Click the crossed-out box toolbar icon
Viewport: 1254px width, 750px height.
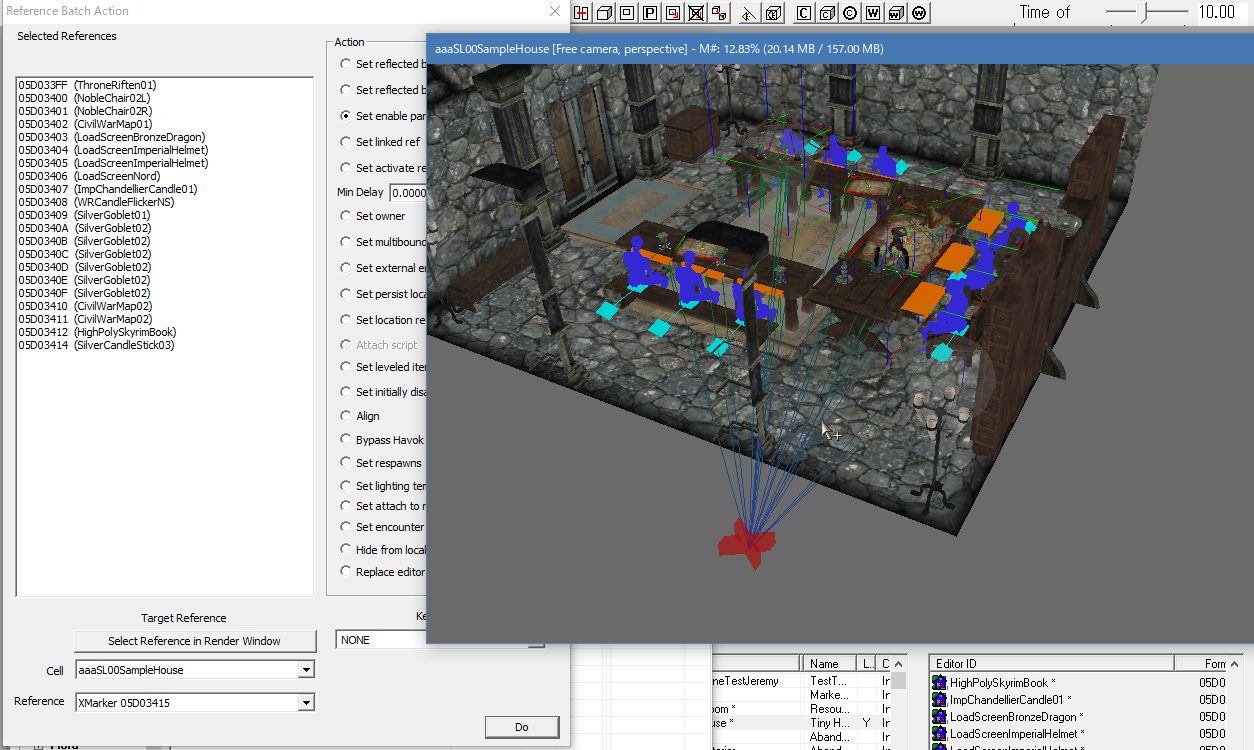point(696,13)
